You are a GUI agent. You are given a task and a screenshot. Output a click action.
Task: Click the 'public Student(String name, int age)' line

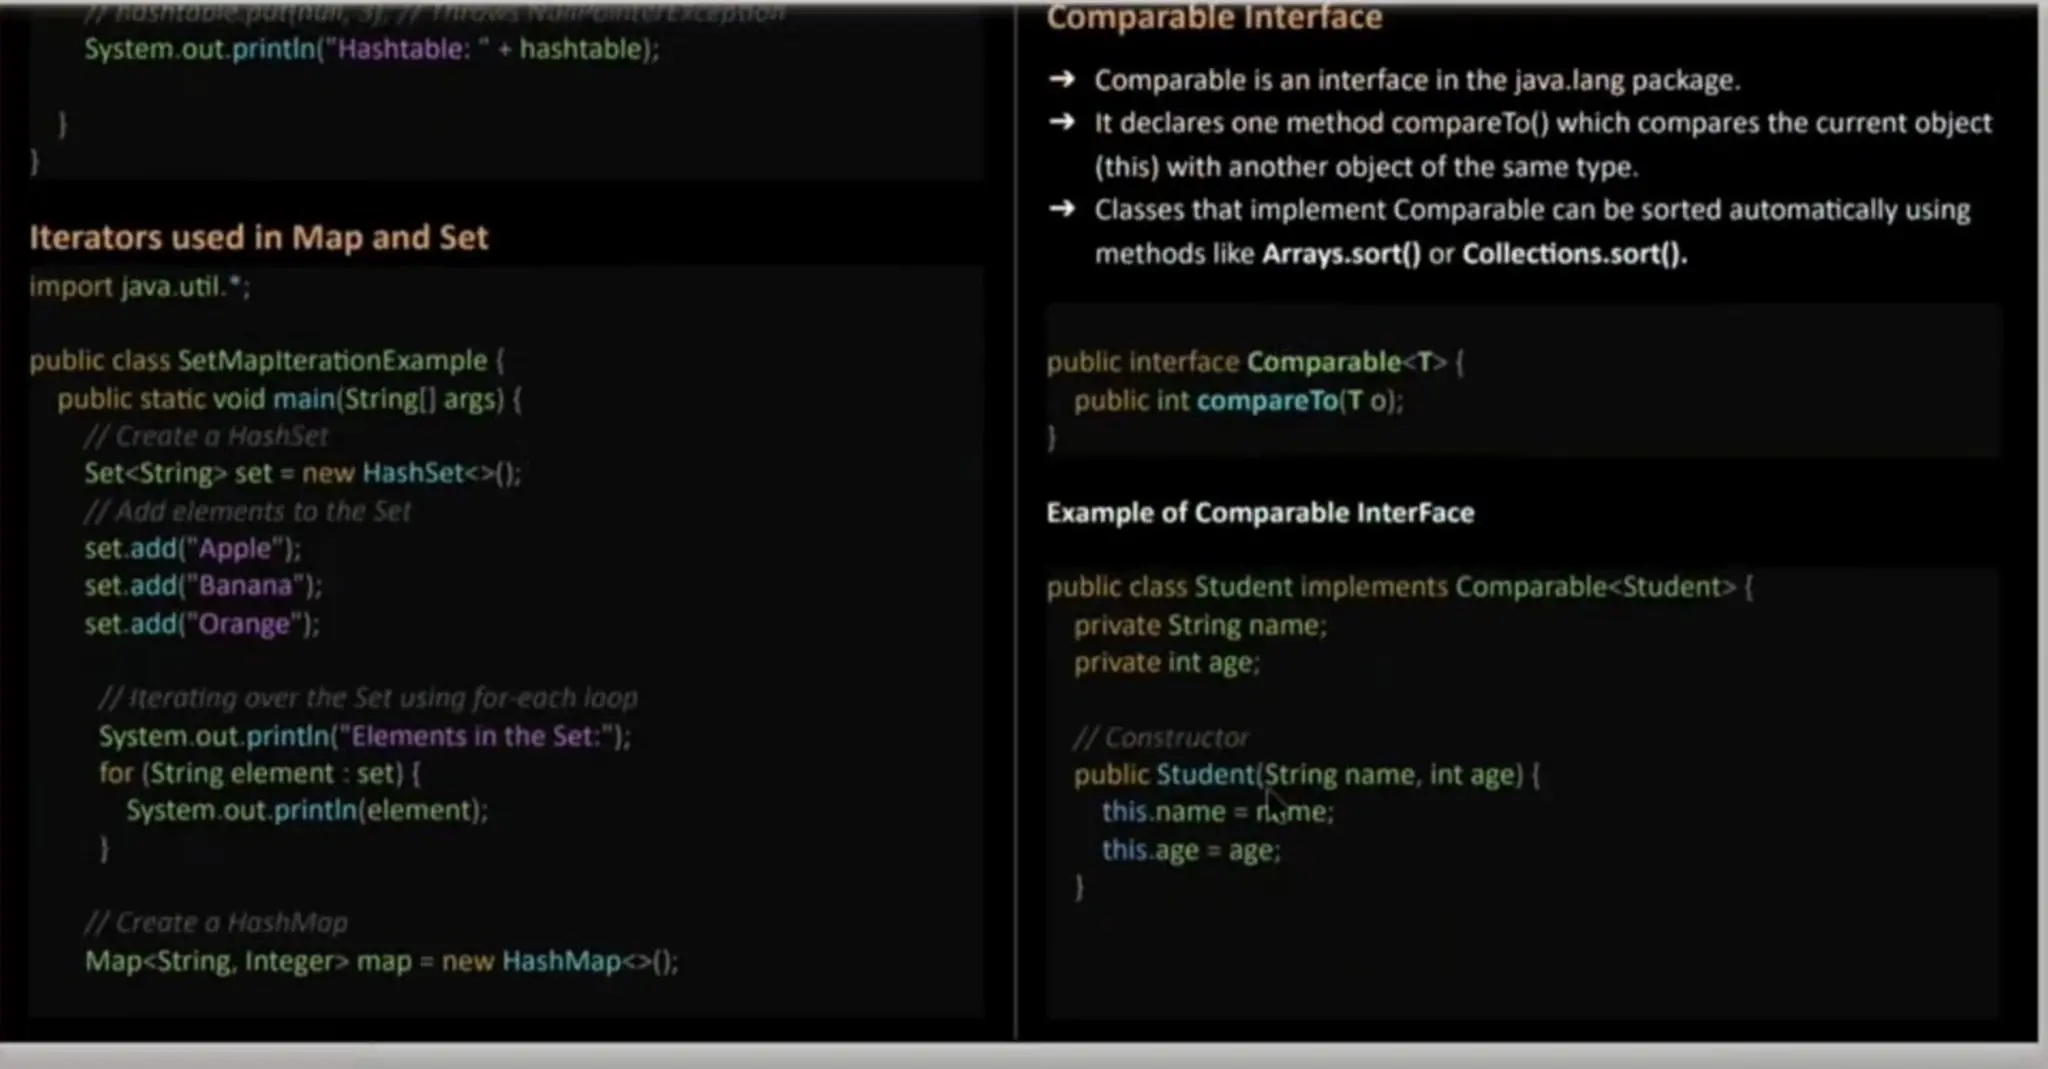pyautogui.click(x=1307, y=775)
